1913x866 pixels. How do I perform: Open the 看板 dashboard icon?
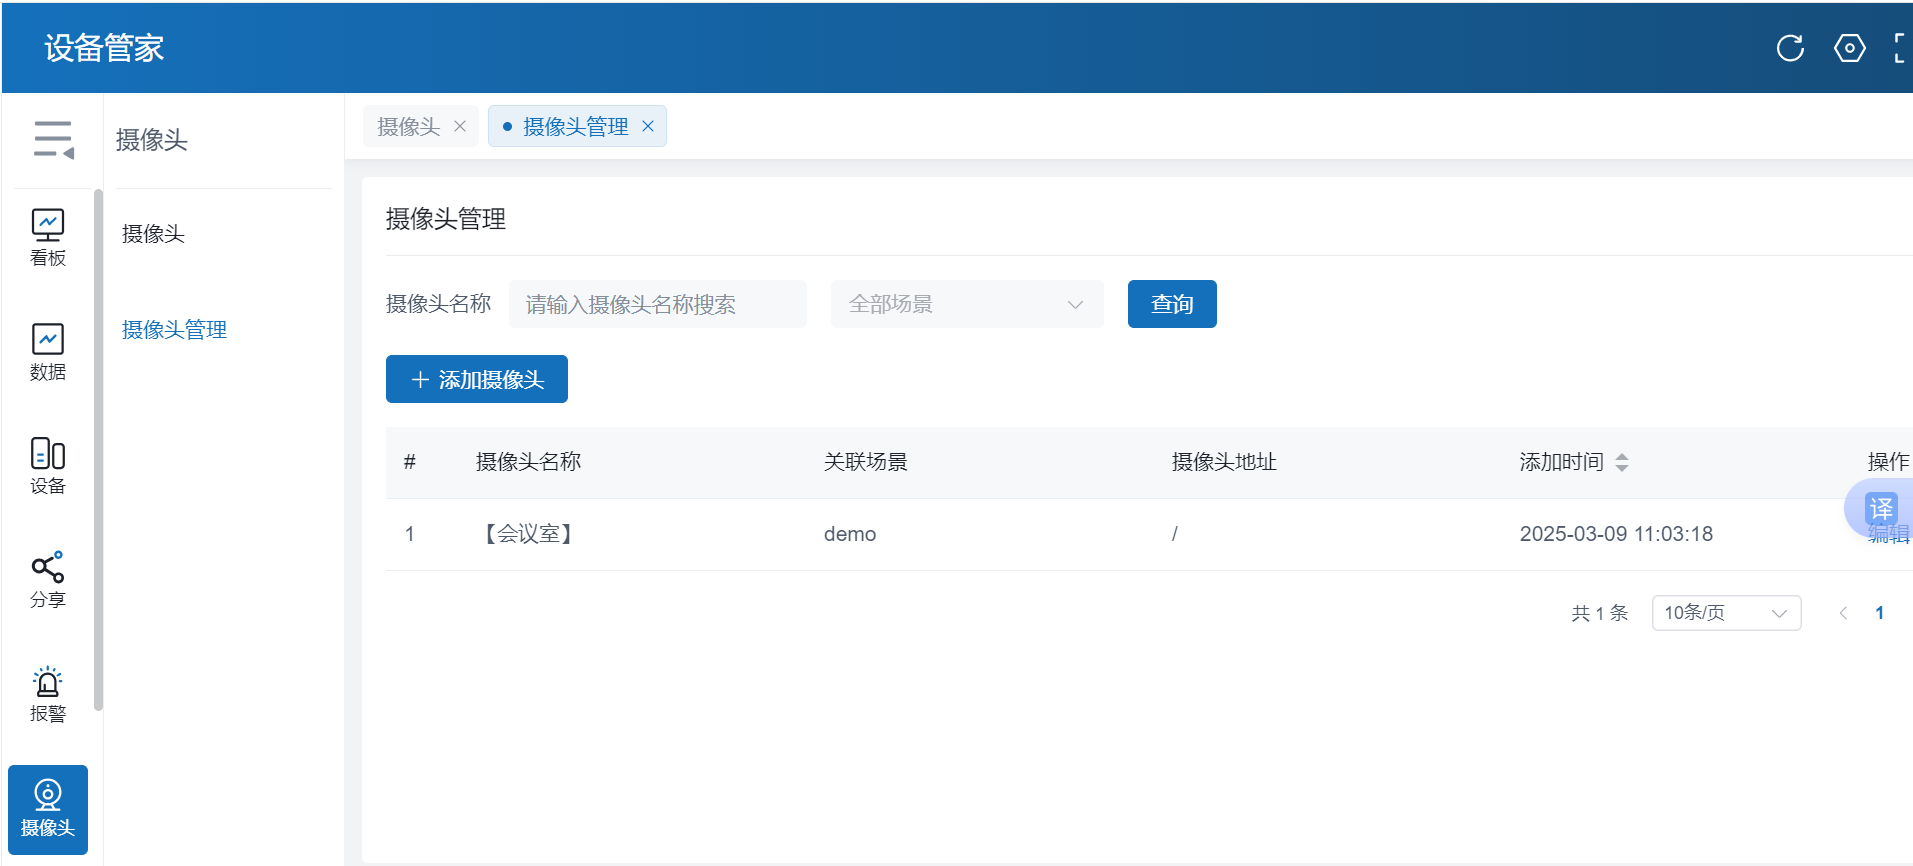(x=48, y=237)
